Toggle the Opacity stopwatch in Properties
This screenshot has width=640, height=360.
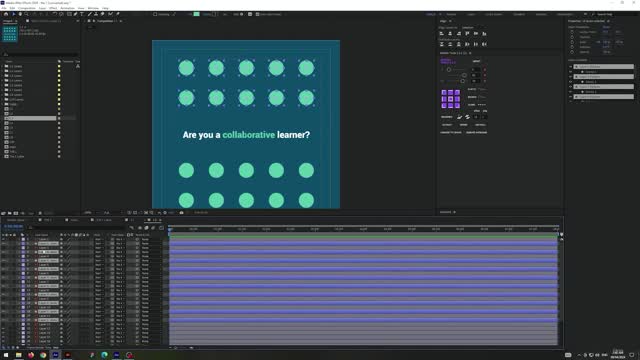pos(572,52)
